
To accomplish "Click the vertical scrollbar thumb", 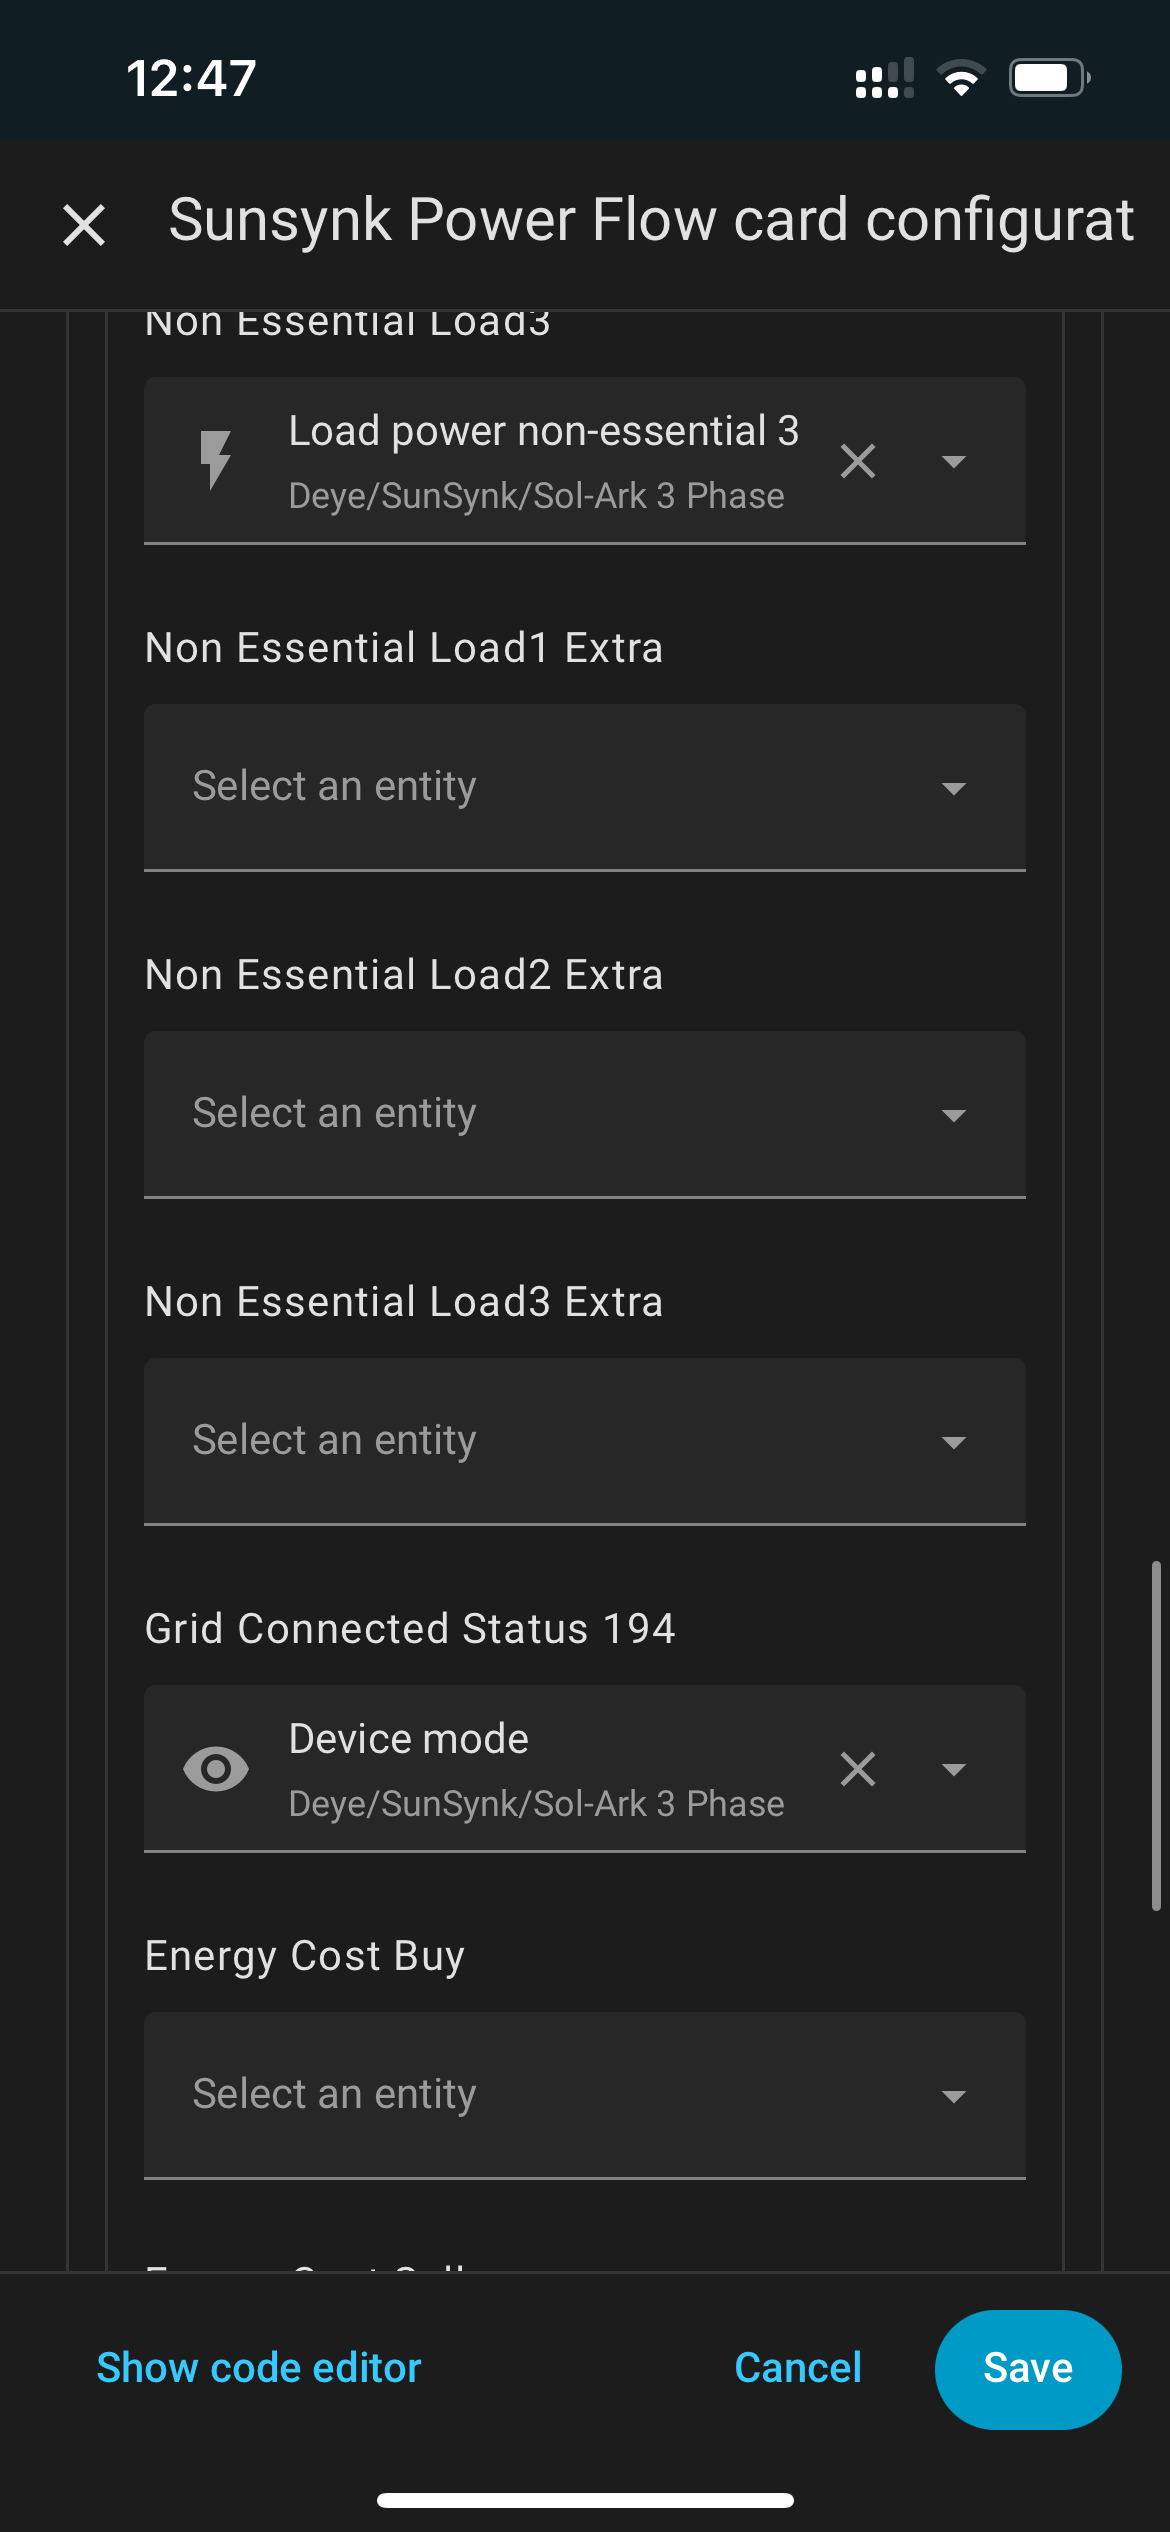I will pyautogui.click(x=1156, y=1735).
